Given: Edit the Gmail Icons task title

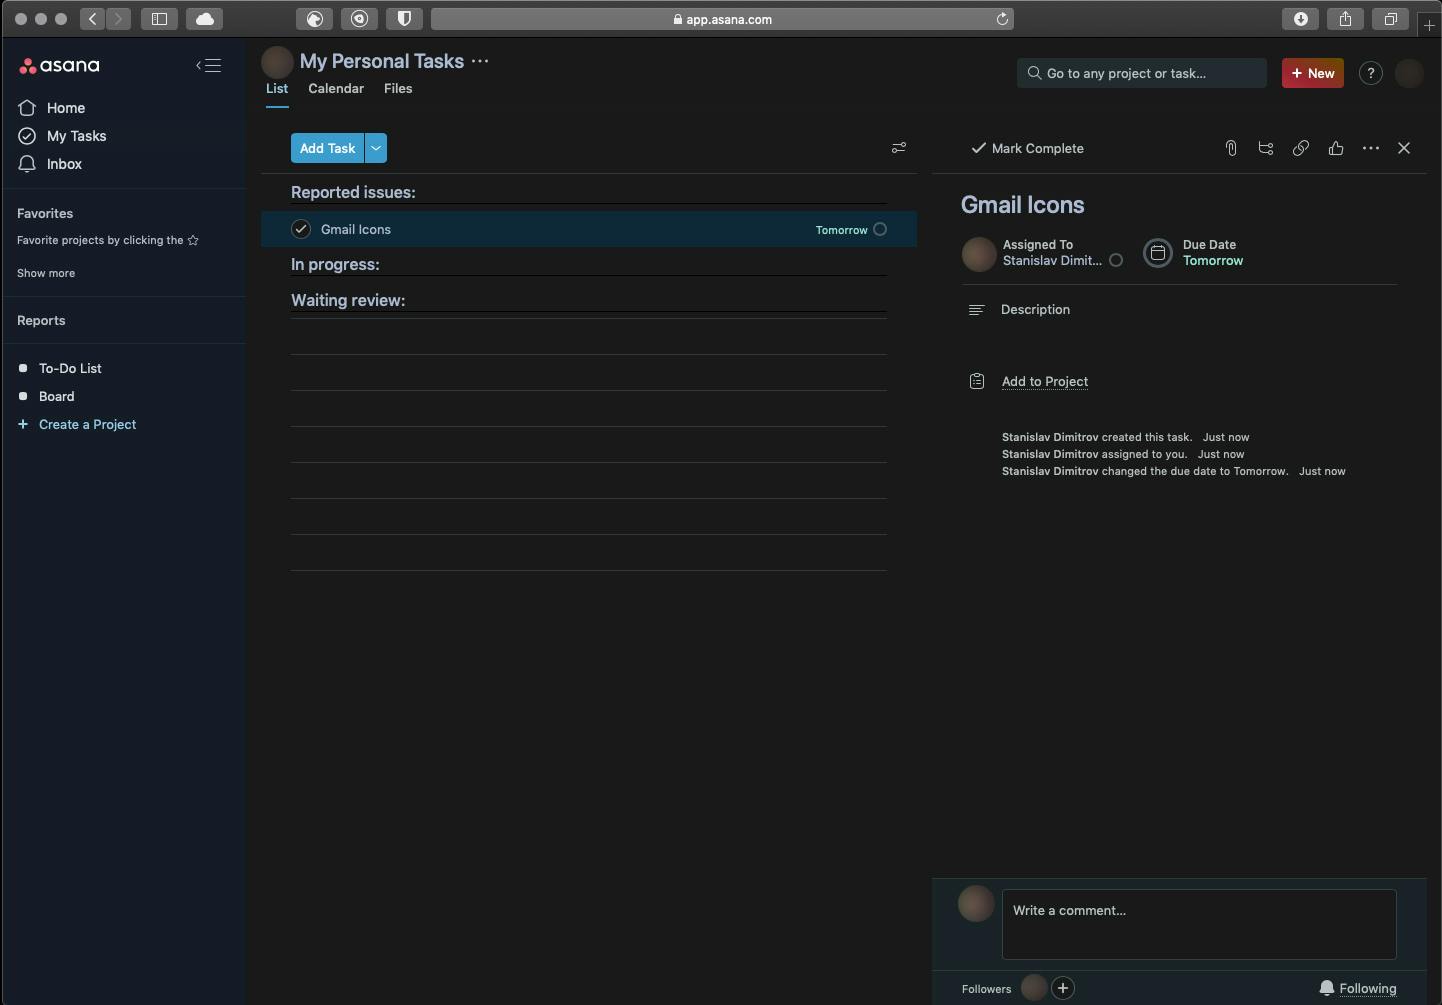Looking at the screenshot, I should (1022, 205).
